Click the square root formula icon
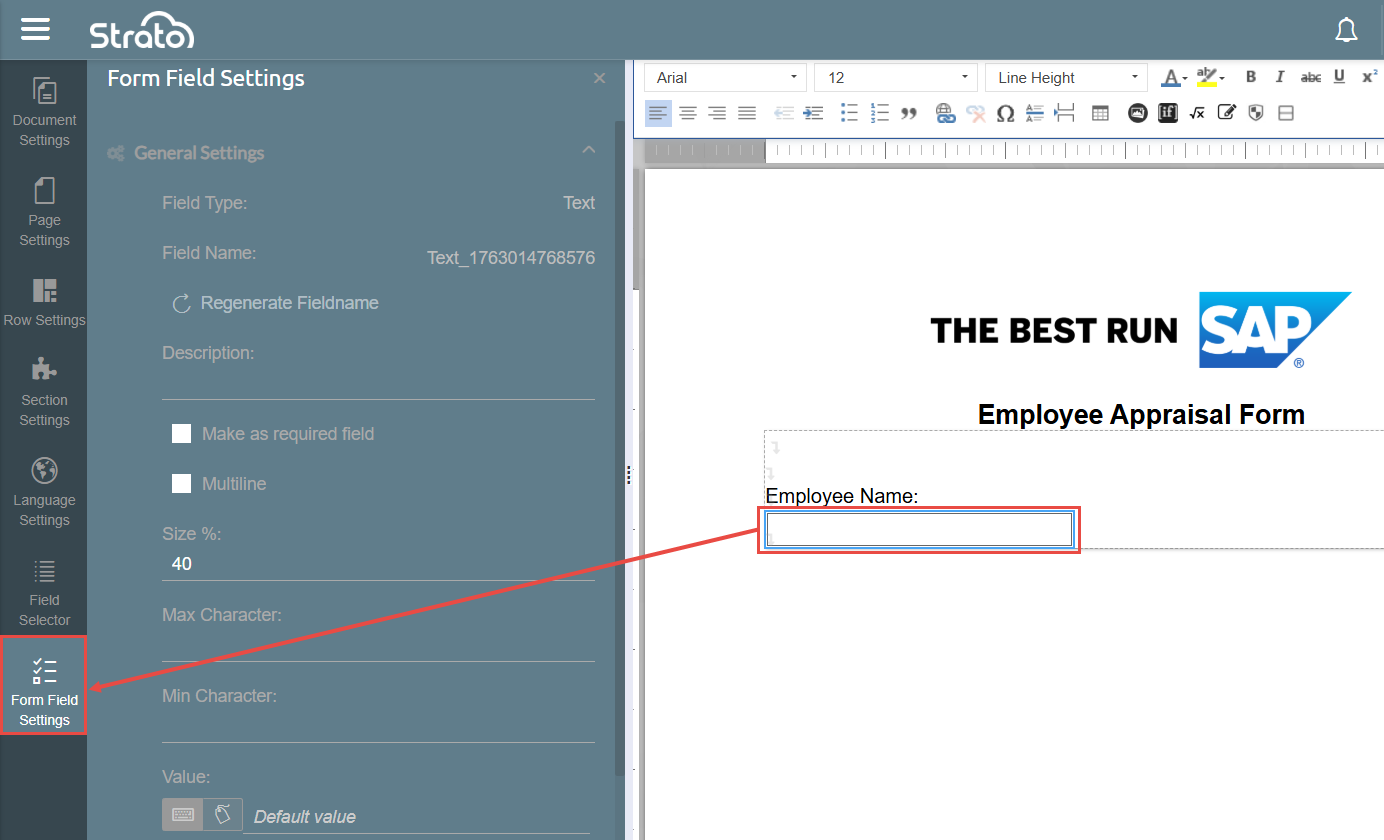1384x840 pixels. point(1197,114)
